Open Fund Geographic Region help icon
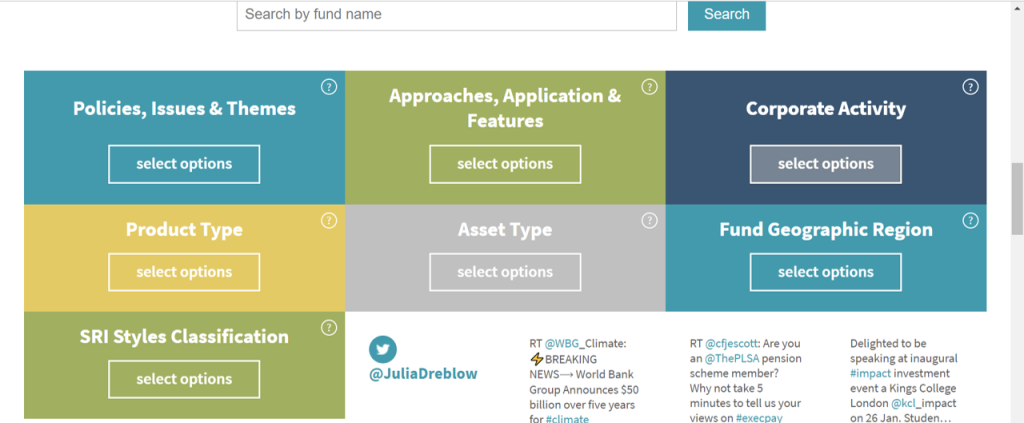Image resolution: width=1024 pixels, height=423 pixels. click(970, 220)
